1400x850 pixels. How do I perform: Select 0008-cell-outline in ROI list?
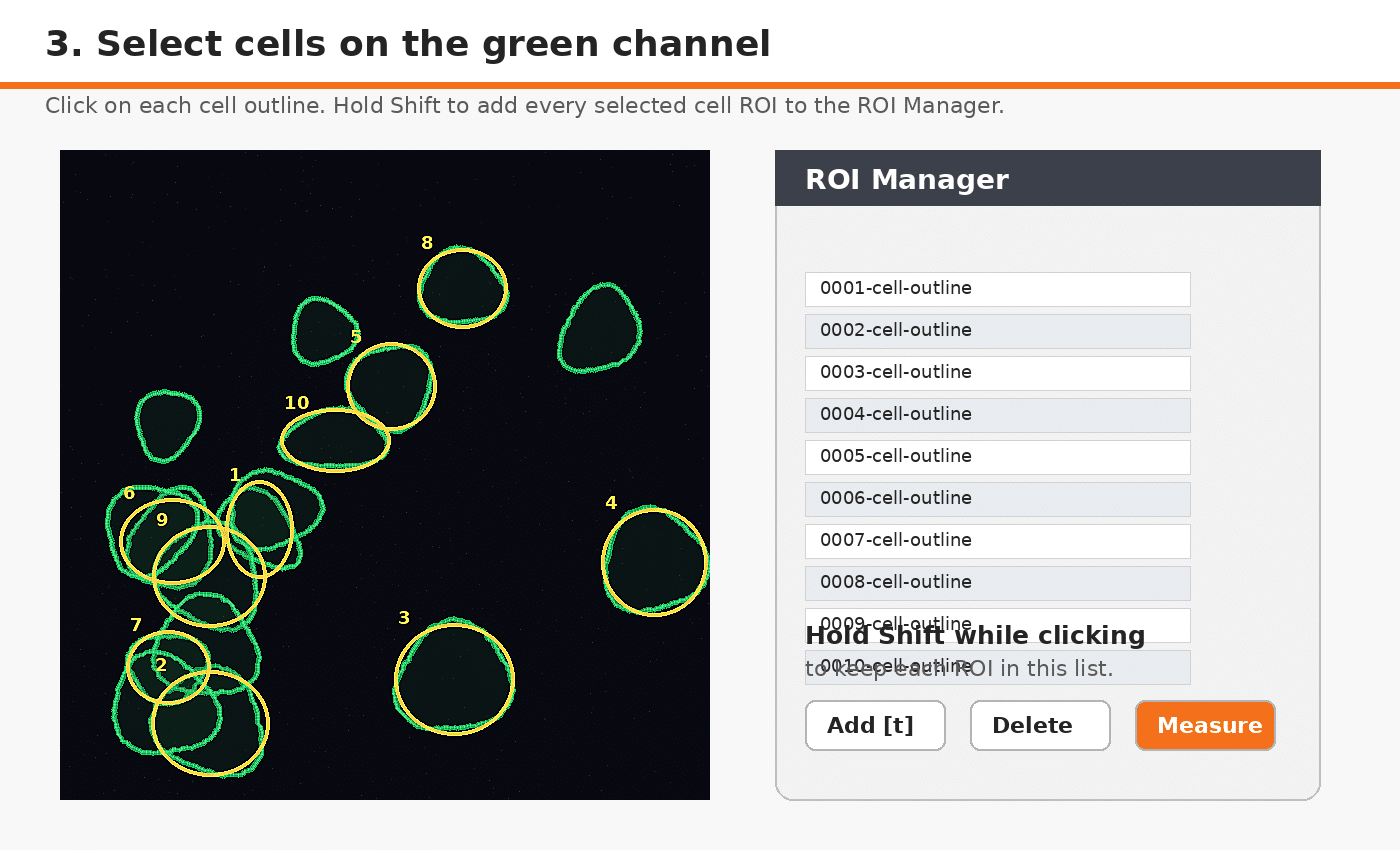pos(997,583)
